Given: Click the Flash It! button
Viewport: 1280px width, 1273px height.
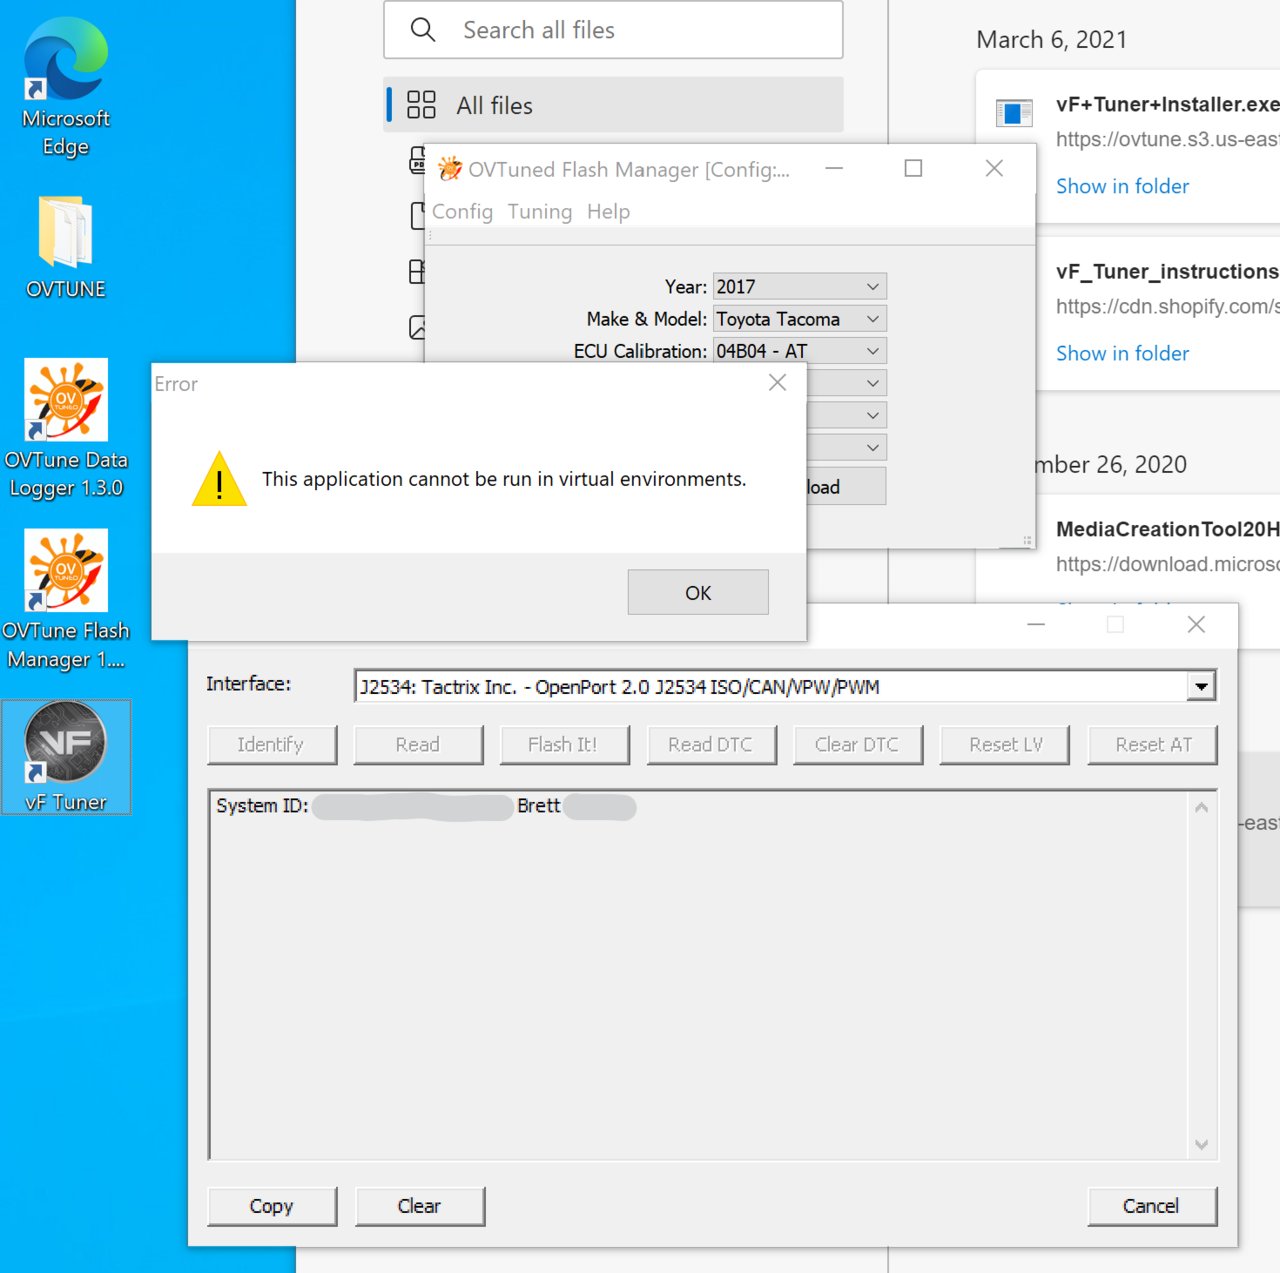Looking at the screenshot, I should coord(564,744).
